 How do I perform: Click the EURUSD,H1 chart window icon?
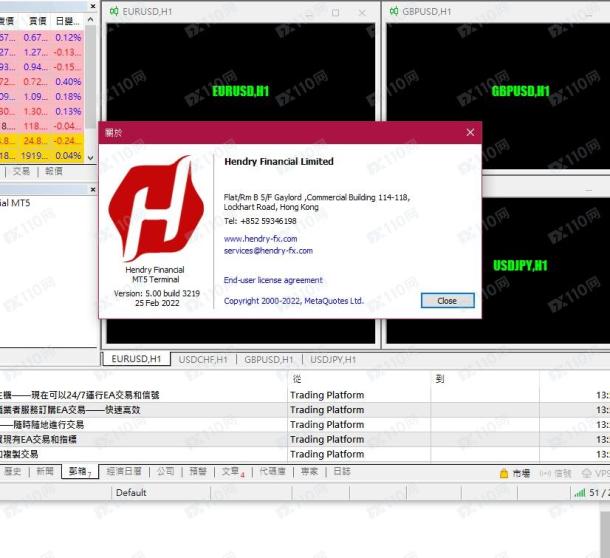click(114, 11)
